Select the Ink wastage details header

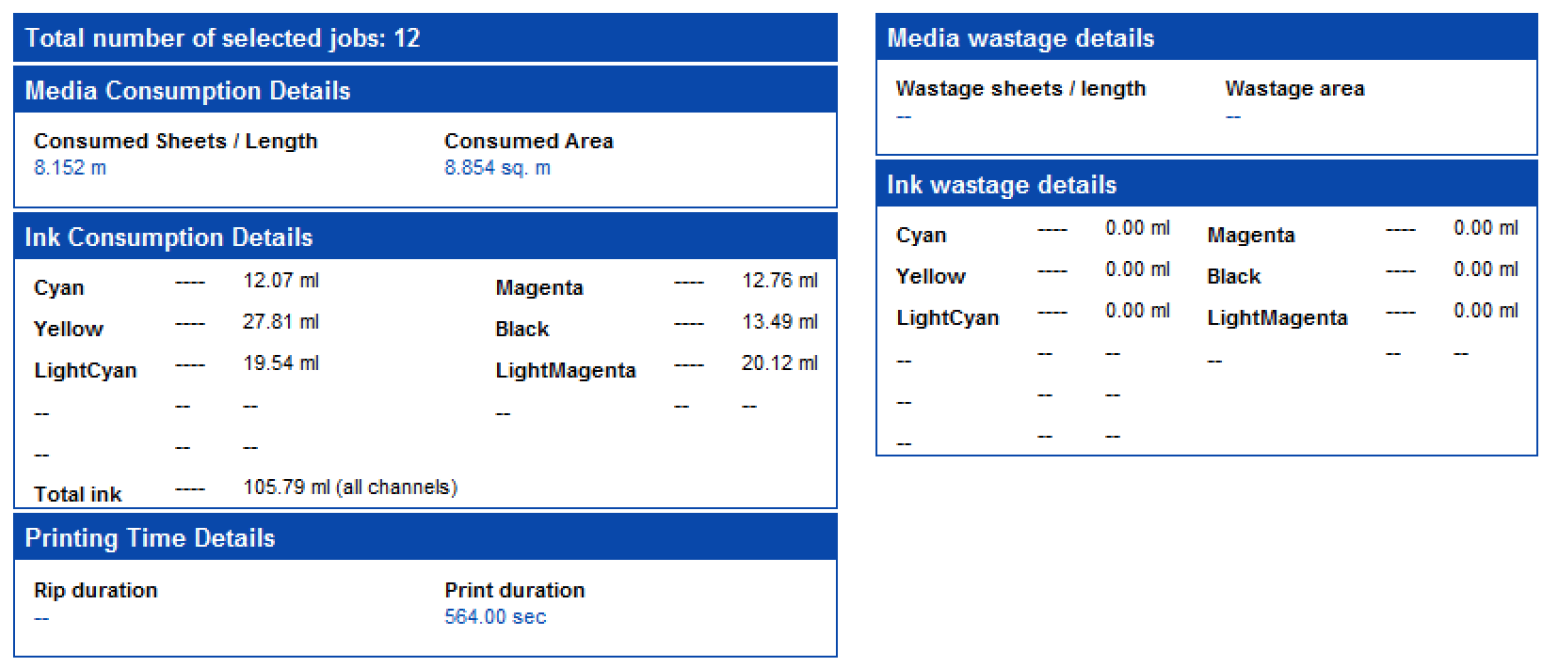[x=1207, y=185]
